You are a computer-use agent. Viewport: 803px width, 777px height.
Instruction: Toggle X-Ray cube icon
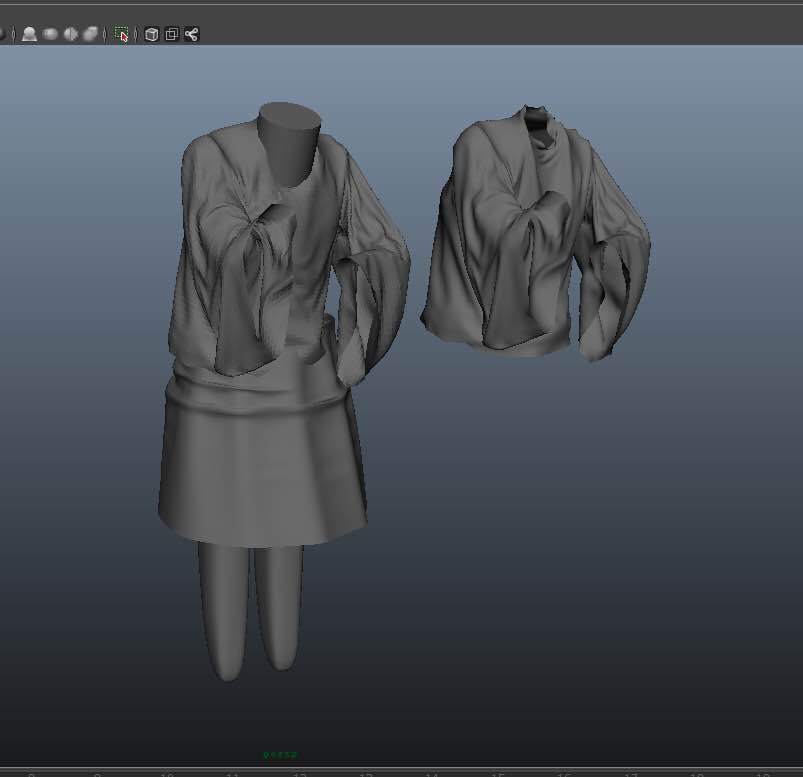click(152, 34)
